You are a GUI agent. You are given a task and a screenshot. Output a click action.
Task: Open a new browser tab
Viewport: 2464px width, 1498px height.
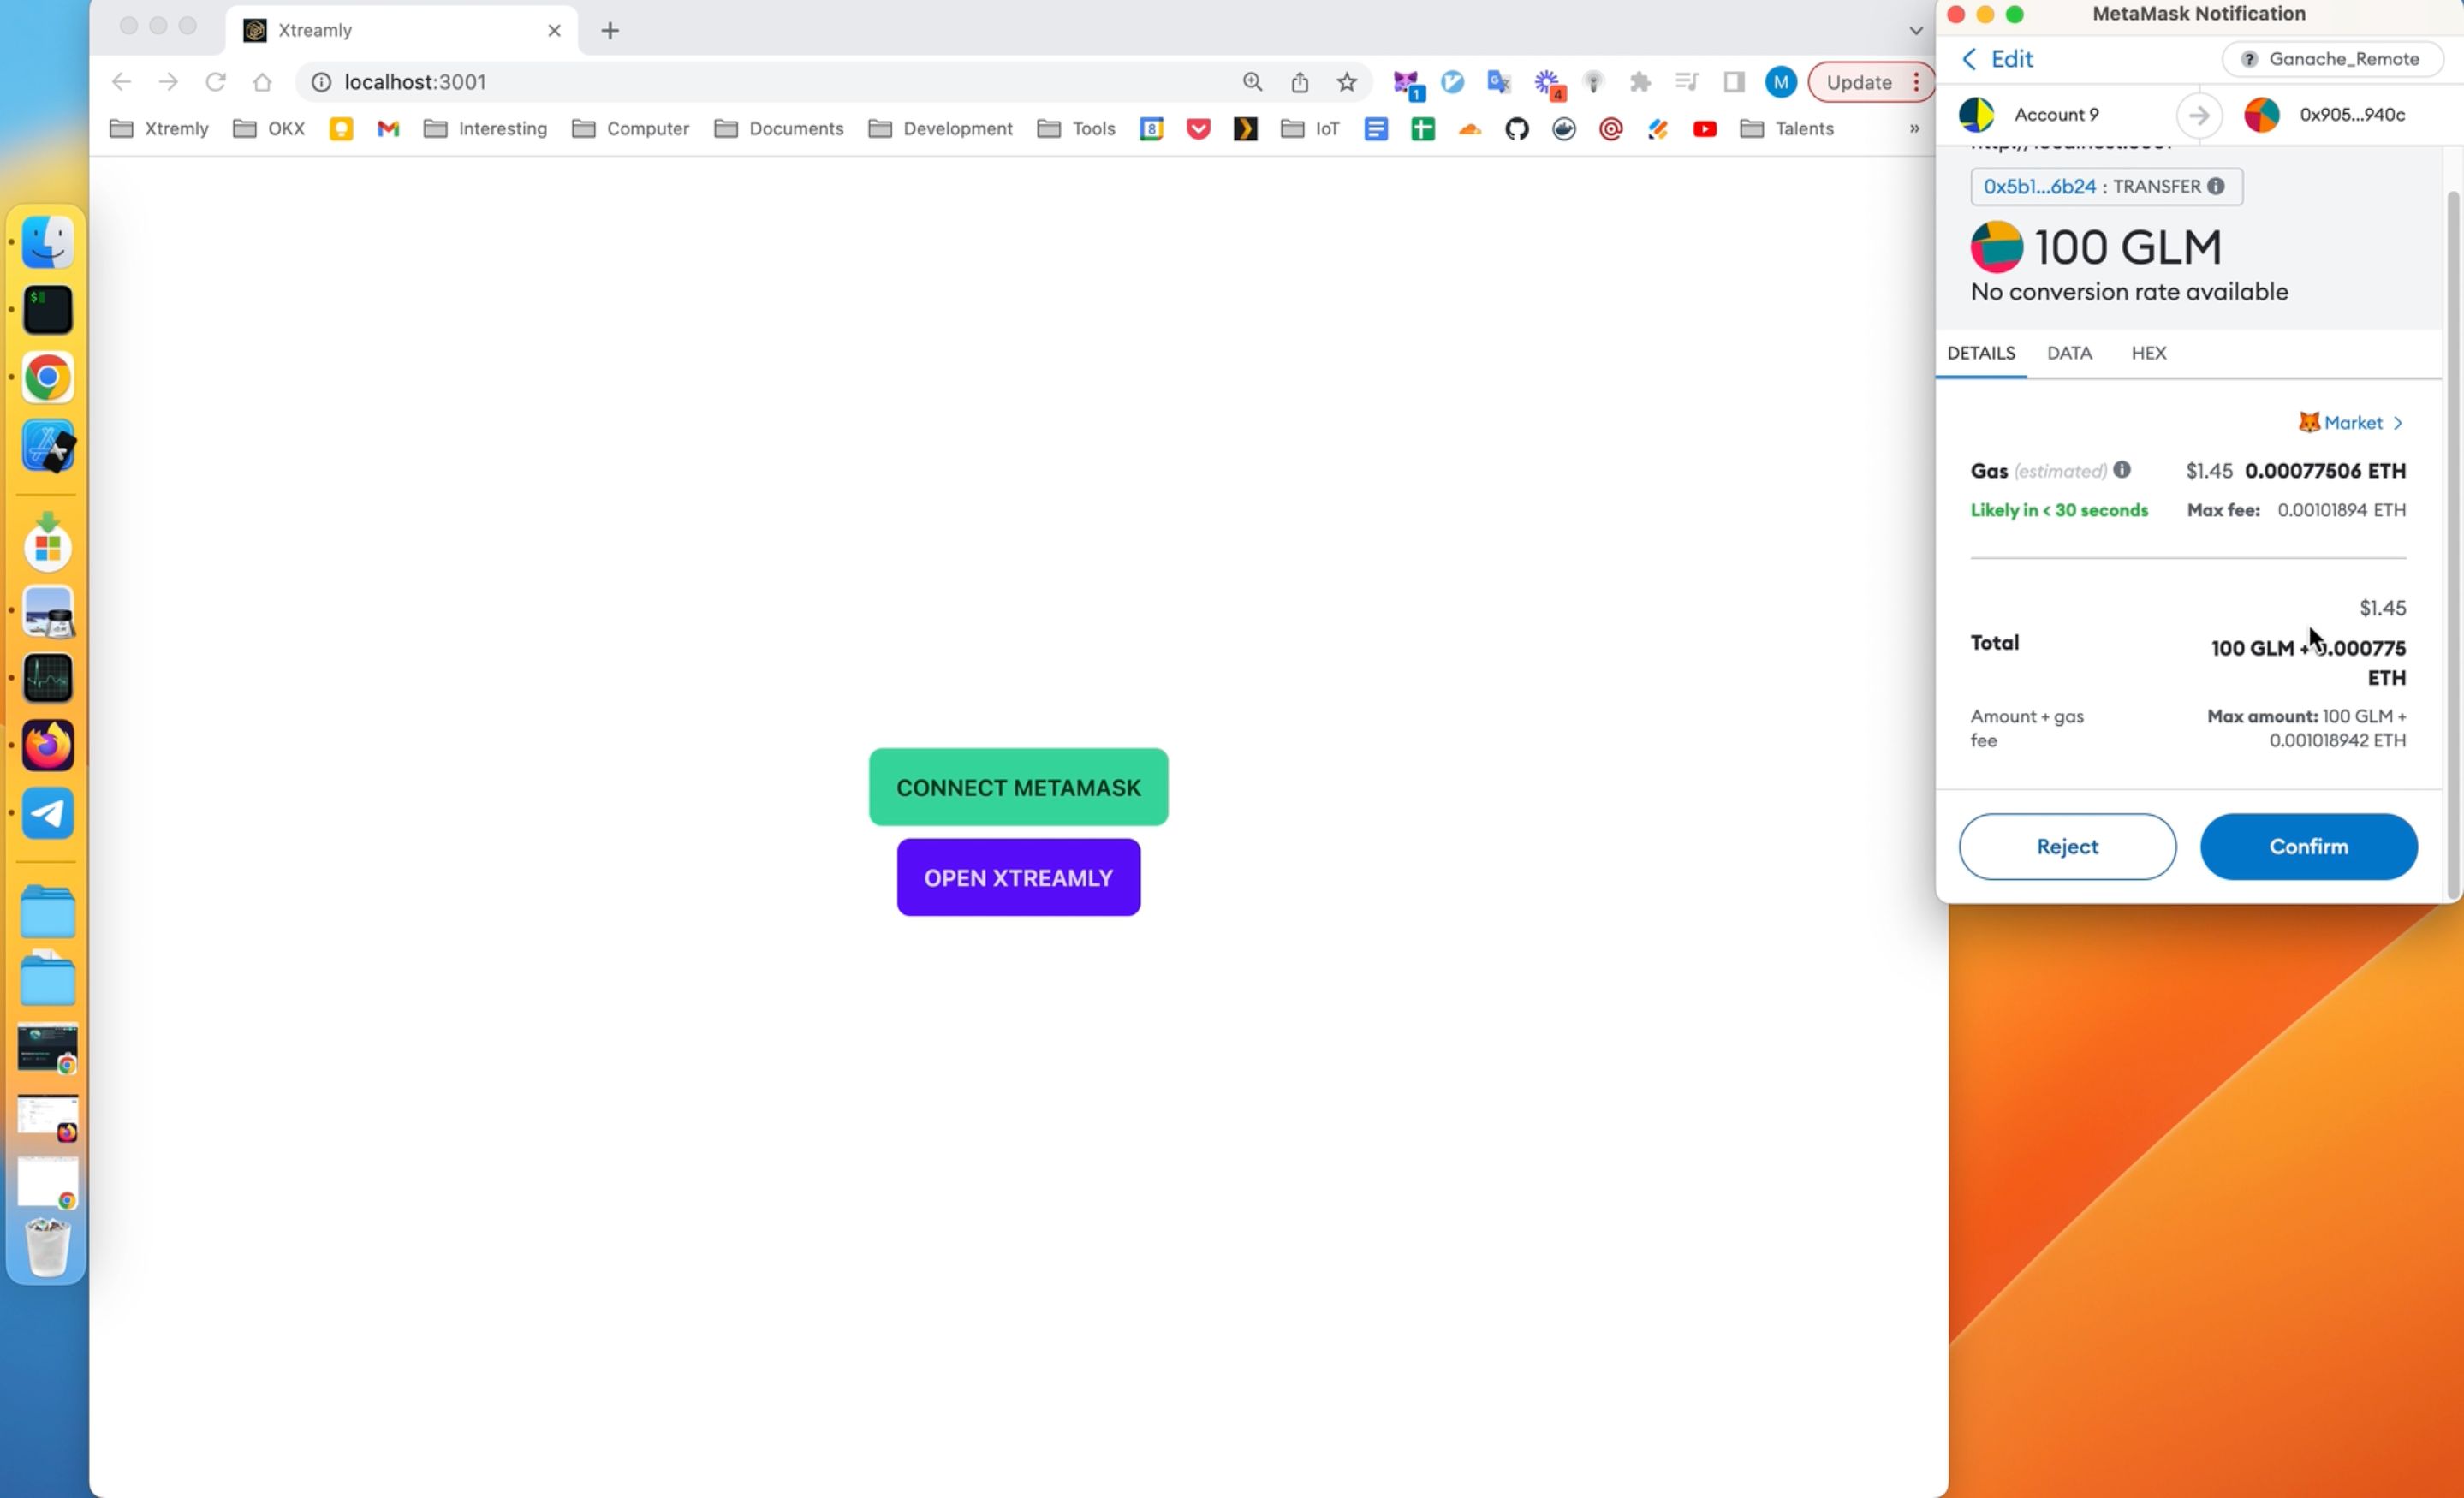pos(610,30)
